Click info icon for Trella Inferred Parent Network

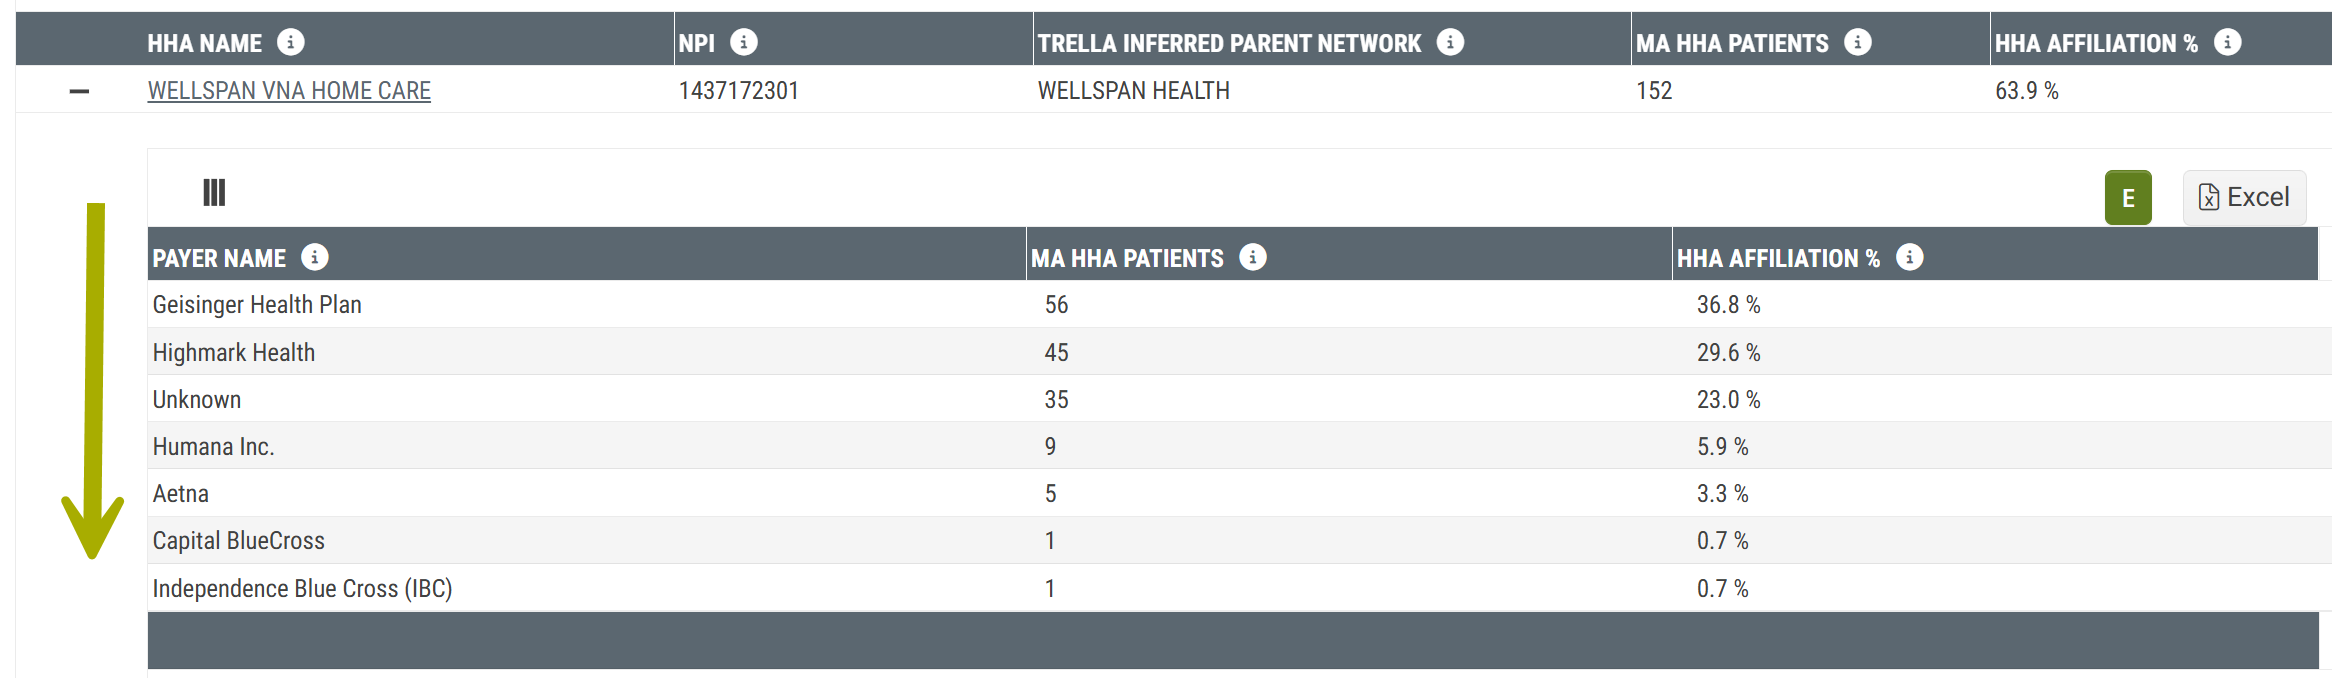[x=1450, y=42]
